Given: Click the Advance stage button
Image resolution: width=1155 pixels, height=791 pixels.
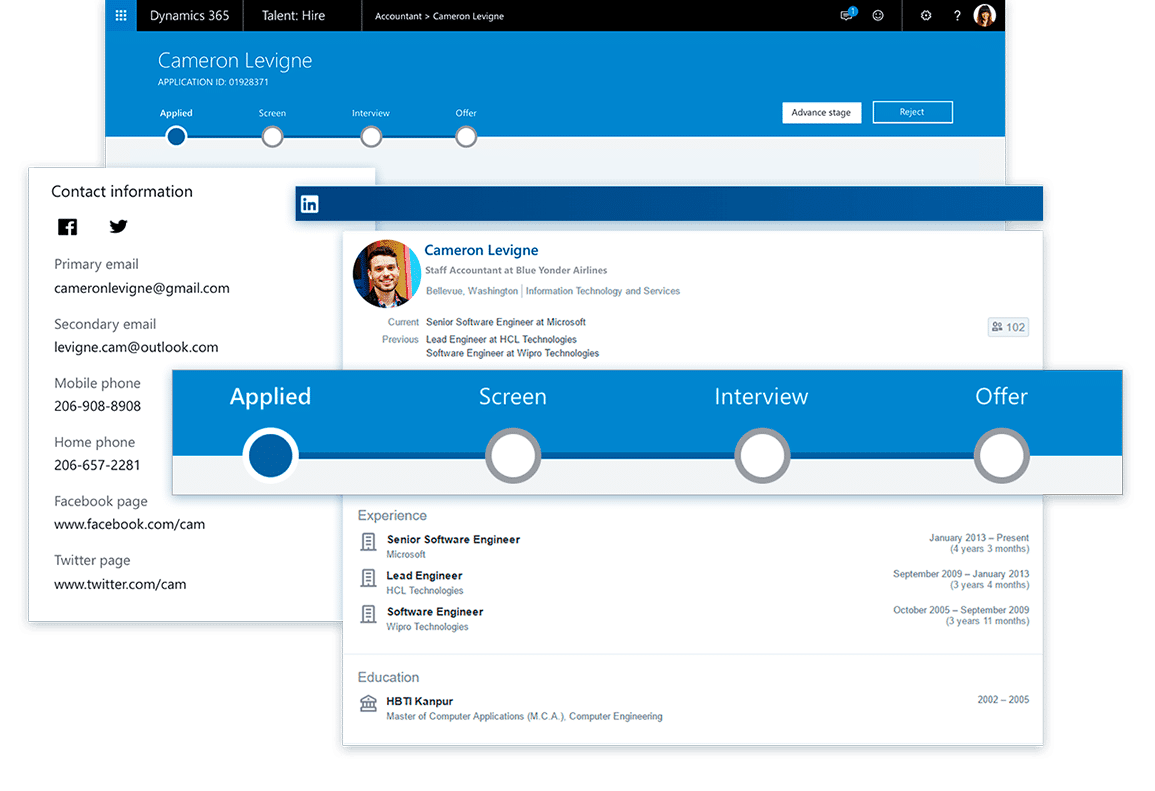Looking at the screenshot, I should click(x=821, y=113).
